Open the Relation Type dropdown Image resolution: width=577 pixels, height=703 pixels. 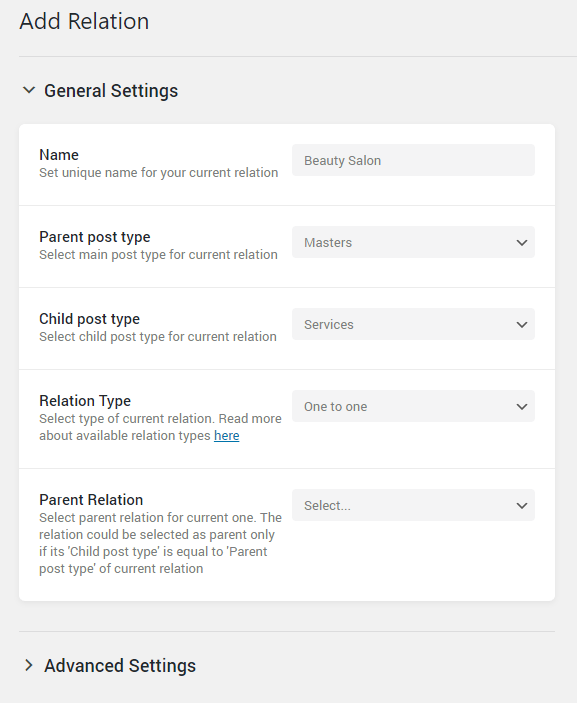[413, 406]
